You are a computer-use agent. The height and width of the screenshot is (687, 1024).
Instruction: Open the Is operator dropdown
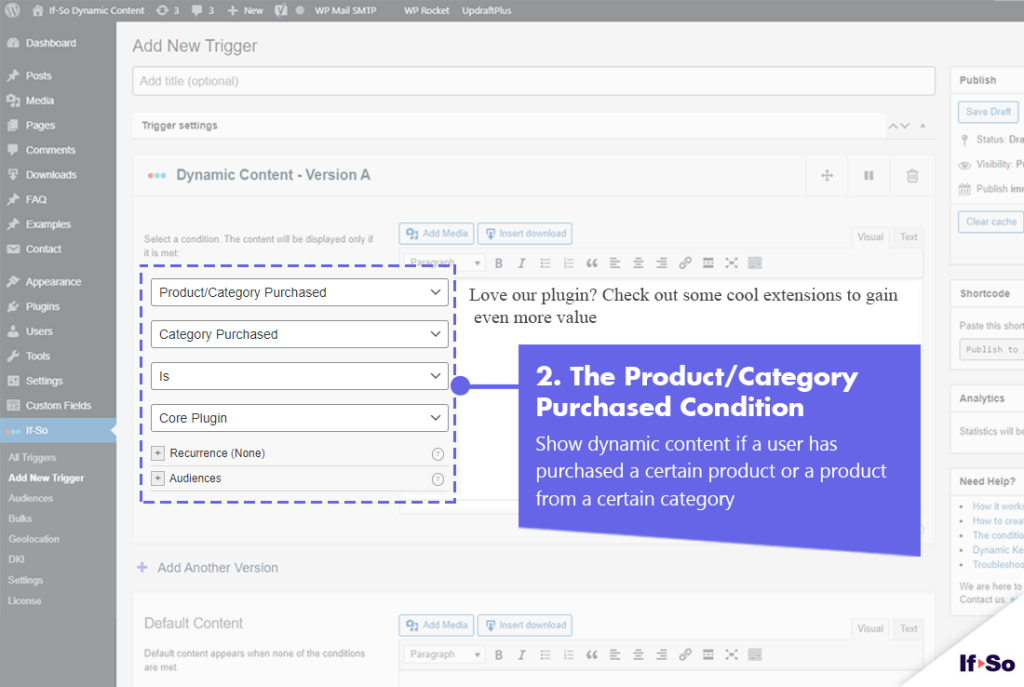299,376
